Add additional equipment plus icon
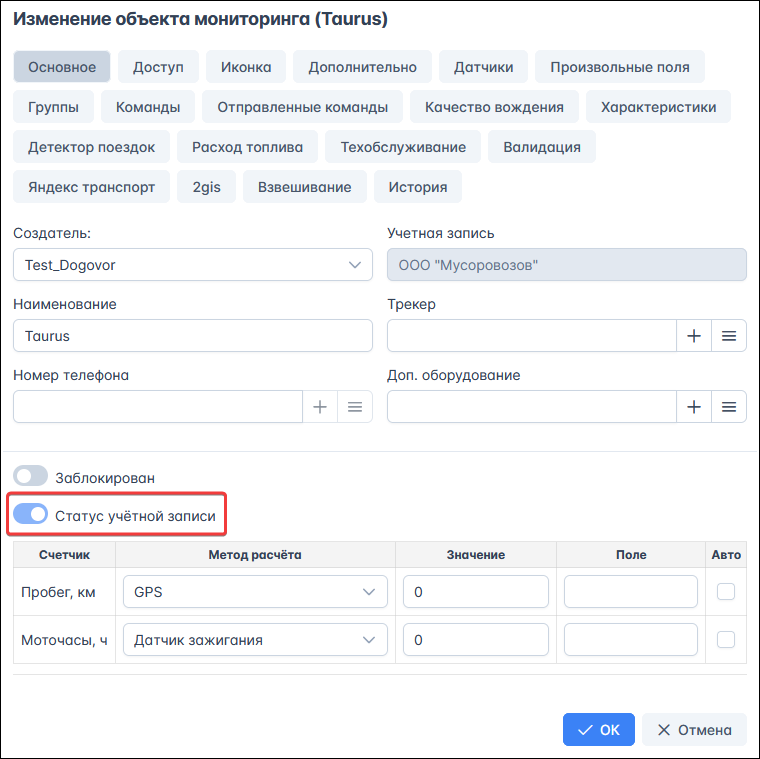The width and height of the screenshot is (760, 759). (x=694, y=407)
